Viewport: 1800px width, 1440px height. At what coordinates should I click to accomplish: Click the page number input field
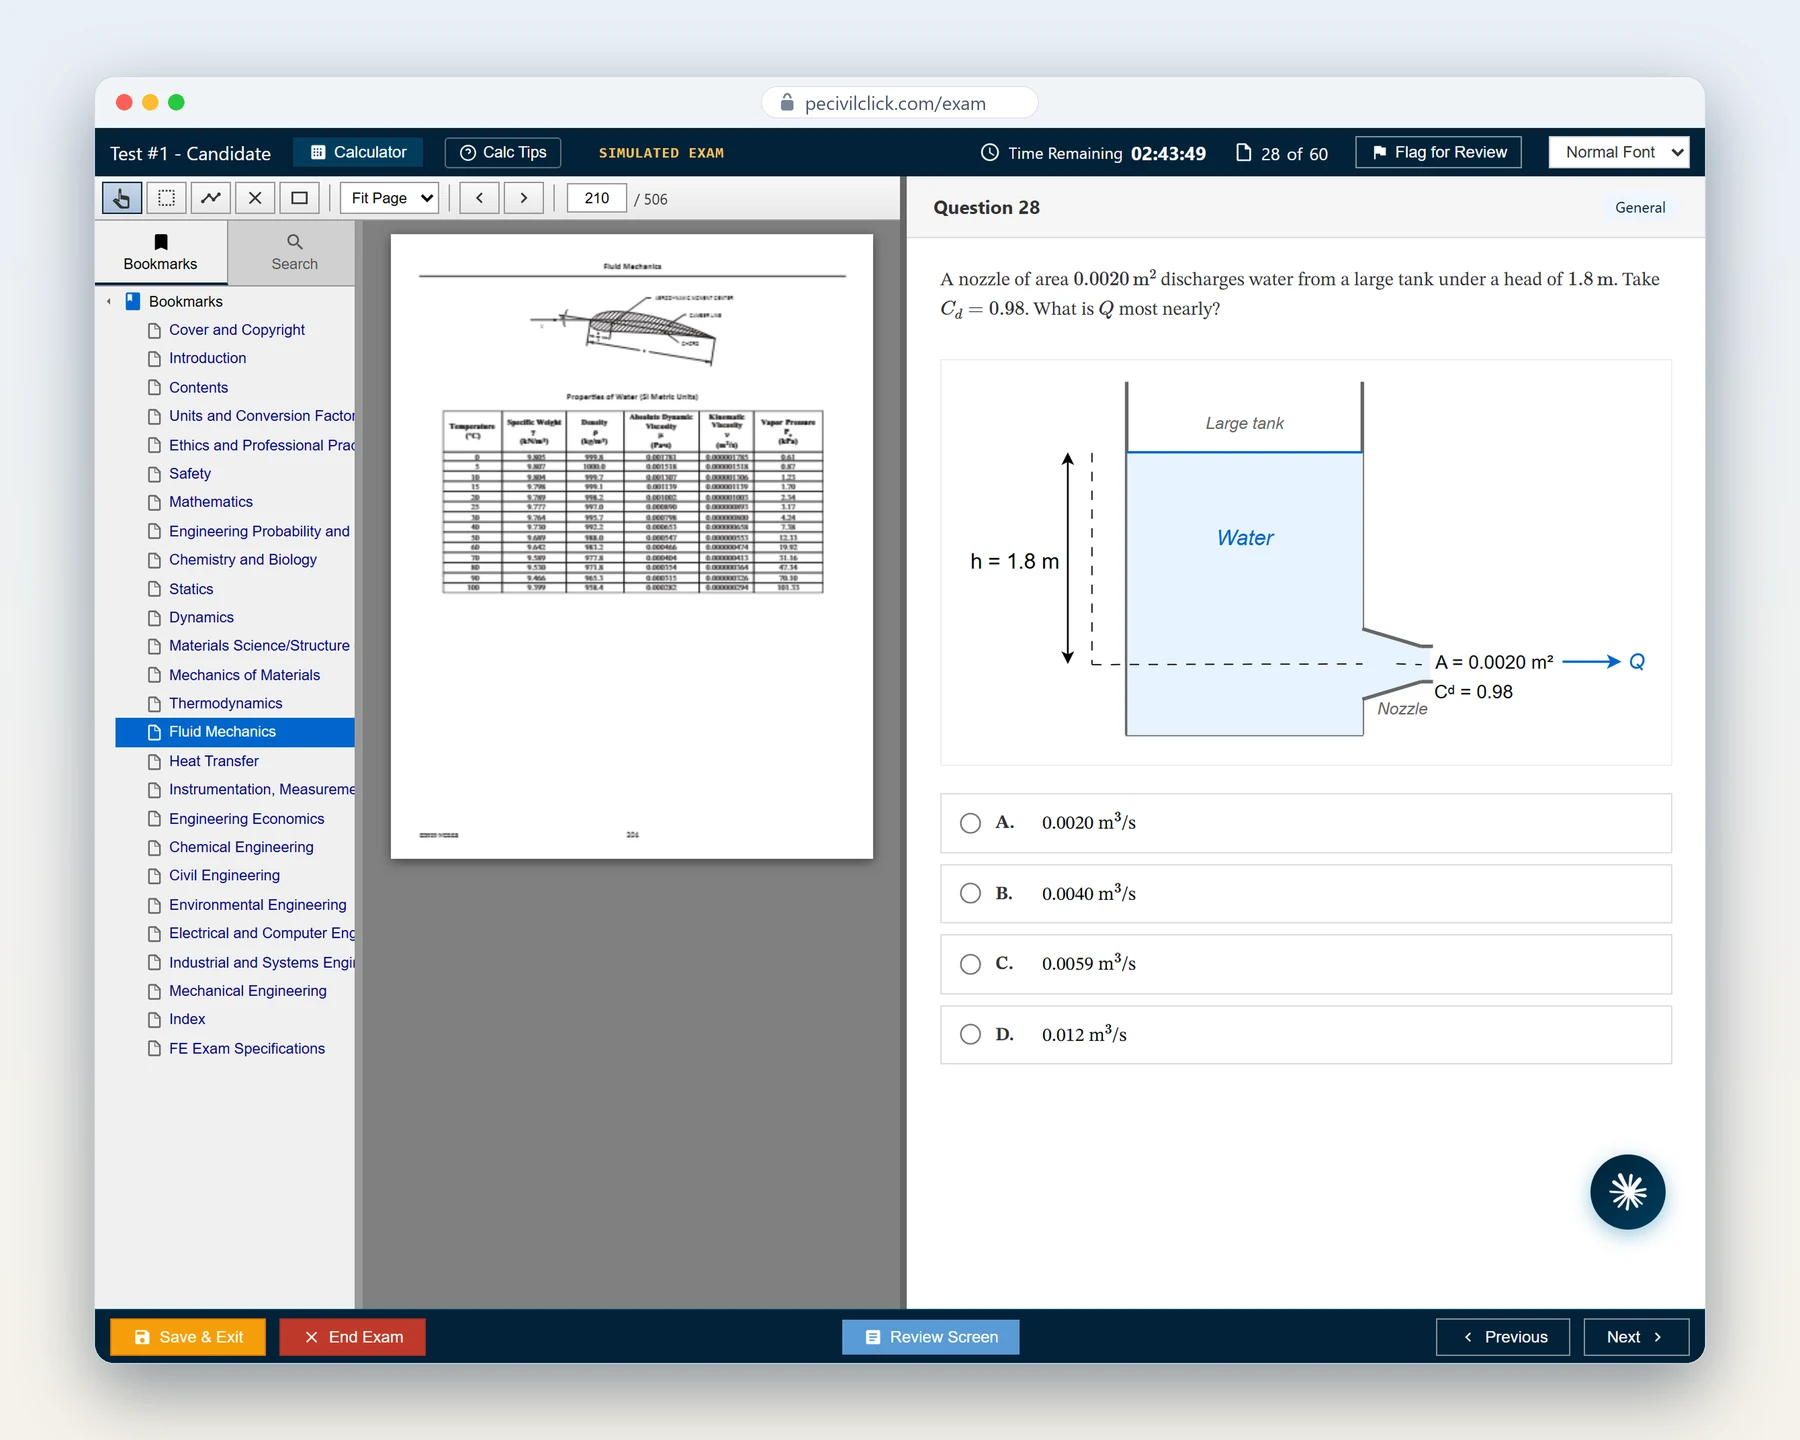597,198
